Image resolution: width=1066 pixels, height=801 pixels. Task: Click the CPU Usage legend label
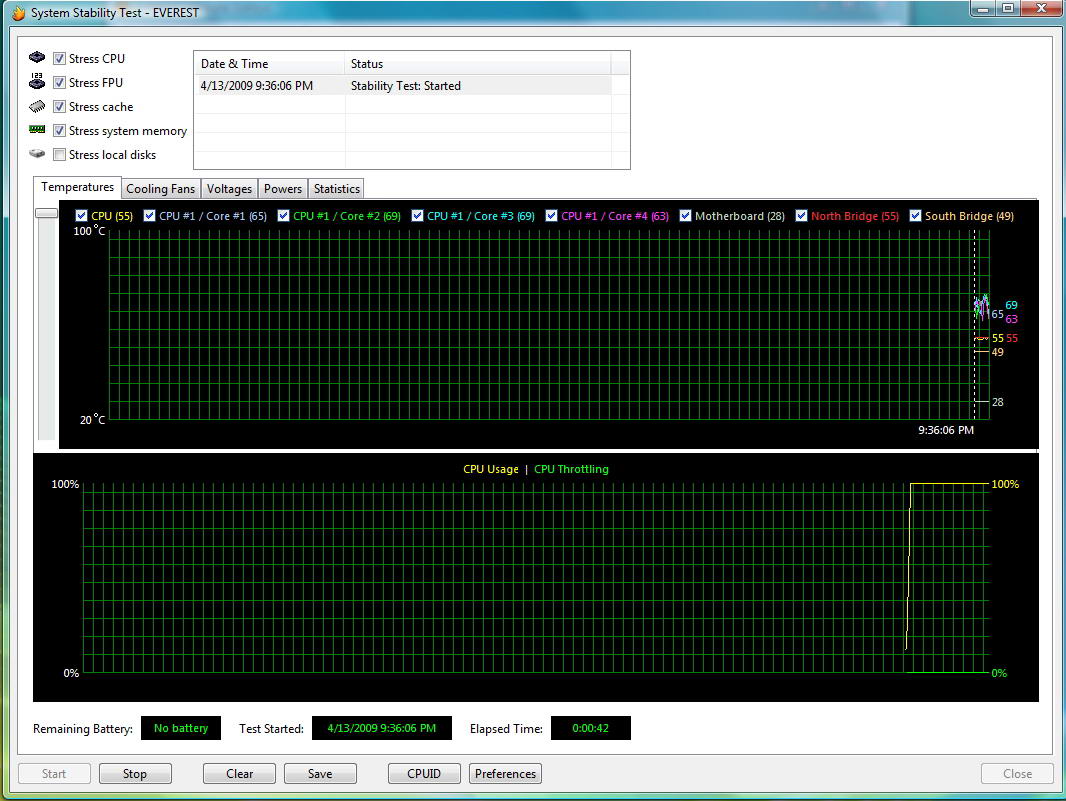(491, 469)
